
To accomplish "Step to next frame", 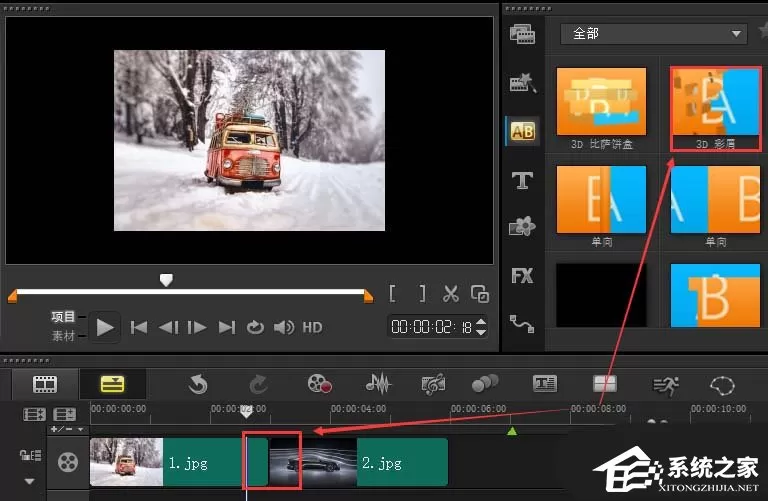I will (x=197, y=327).
